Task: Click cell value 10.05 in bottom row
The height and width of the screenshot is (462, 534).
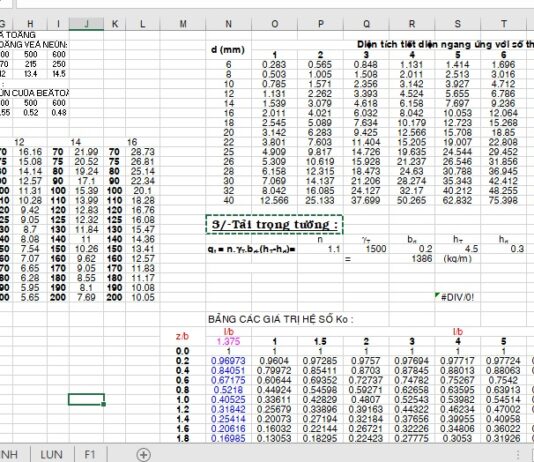Action: pyautogui.click(x=143, y=298)
